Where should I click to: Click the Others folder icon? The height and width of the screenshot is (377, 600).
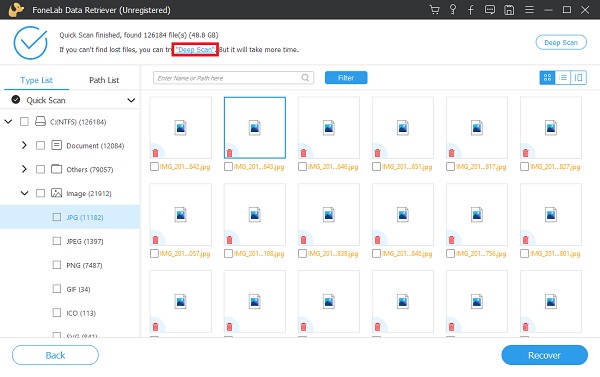point(57,169)
